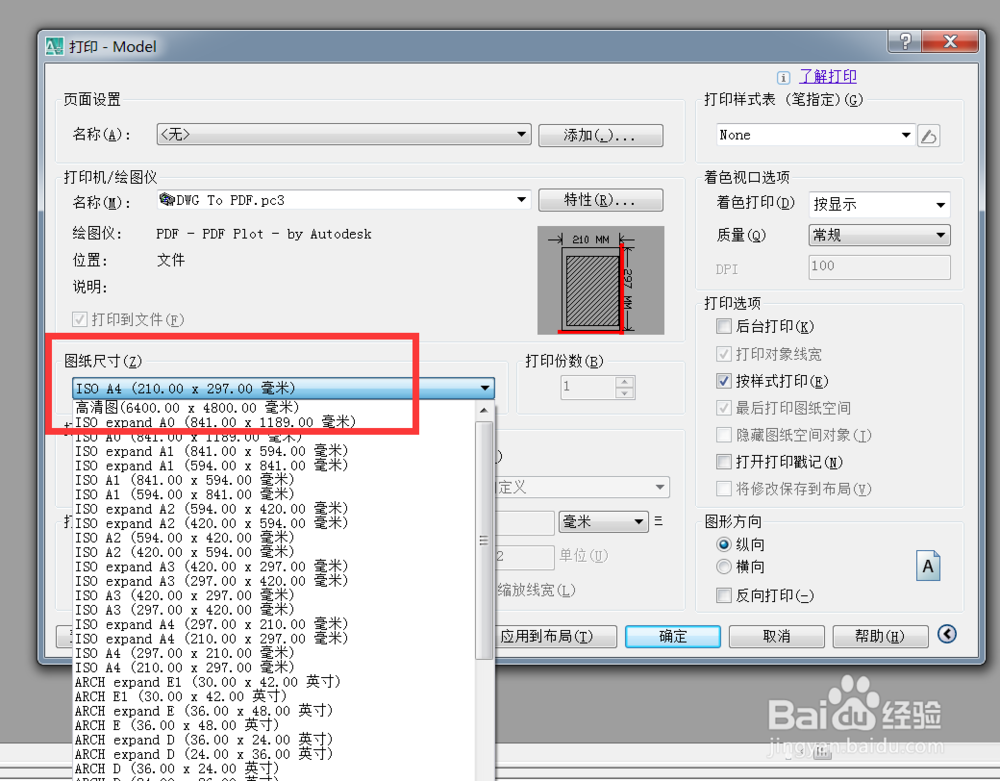The image size is (1000, 781).
Task: Confirm with the 确定 button
Action: (673, 636)
